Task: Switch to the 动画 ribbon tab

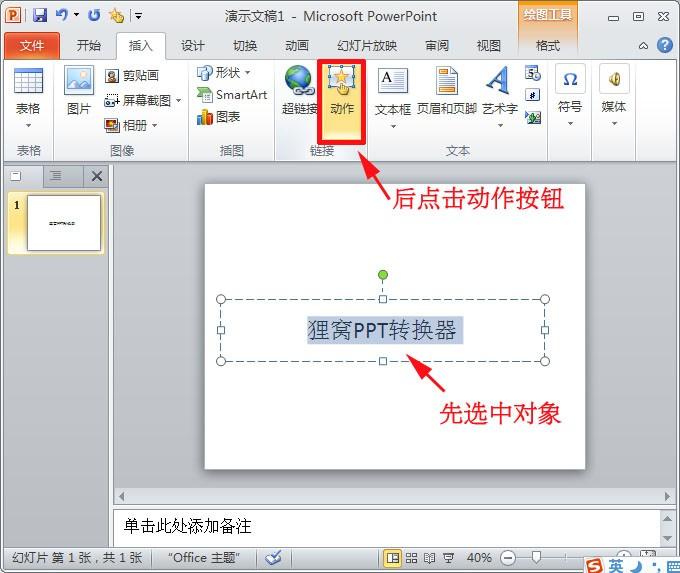Action: (x=297, y=45)
